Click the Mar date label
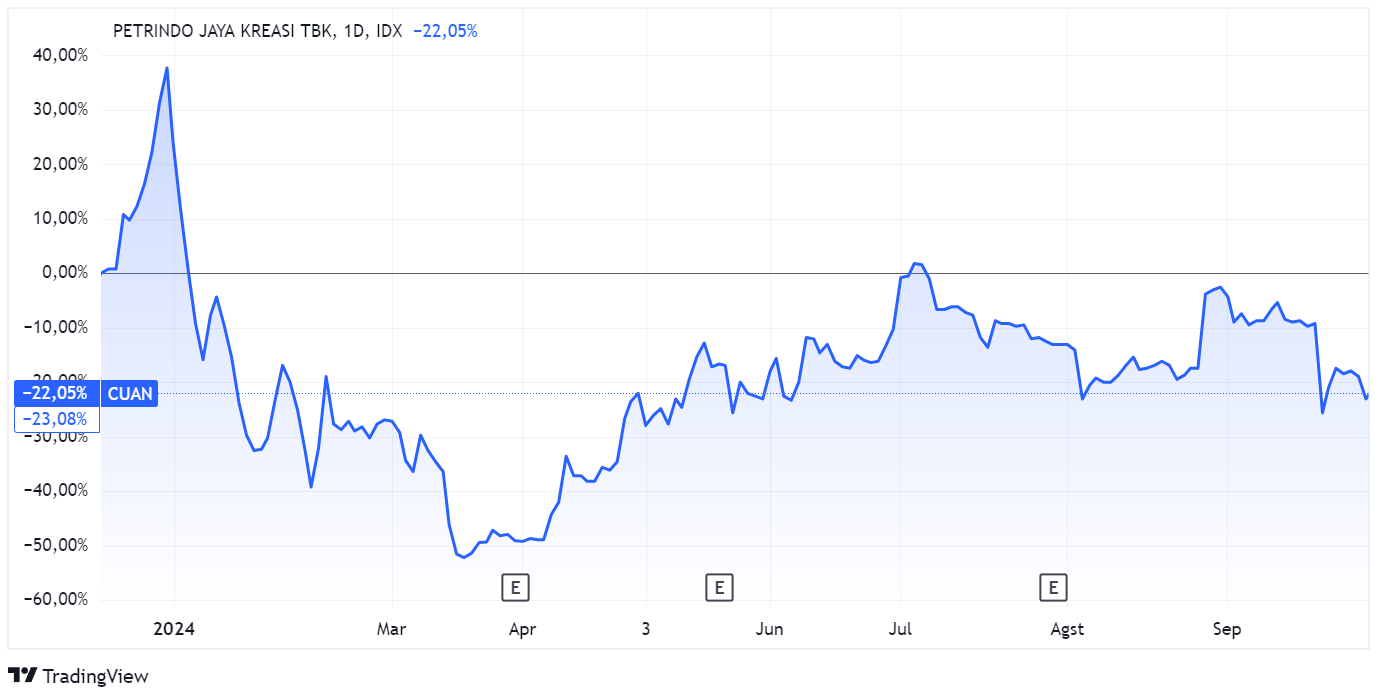1375x690 pixels. [x=391, y=629]
